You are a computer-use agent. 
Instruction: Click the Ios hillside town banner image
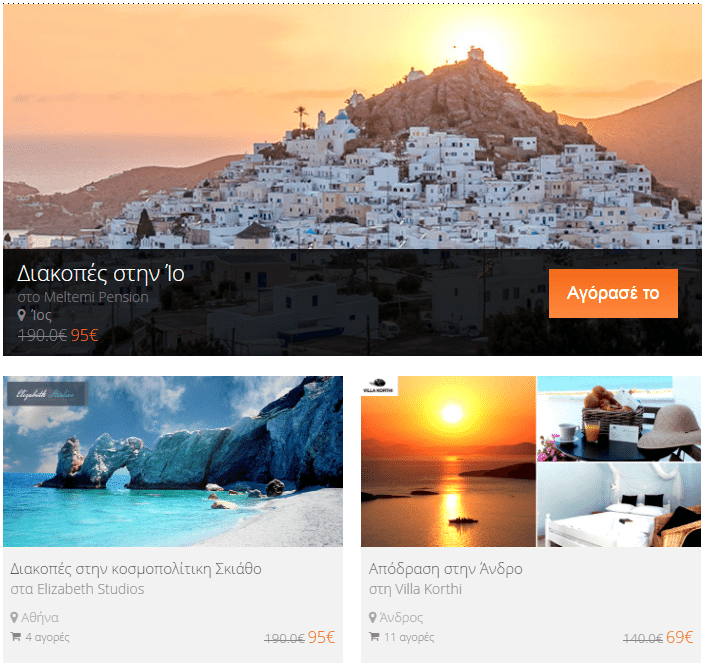(352, 127)
